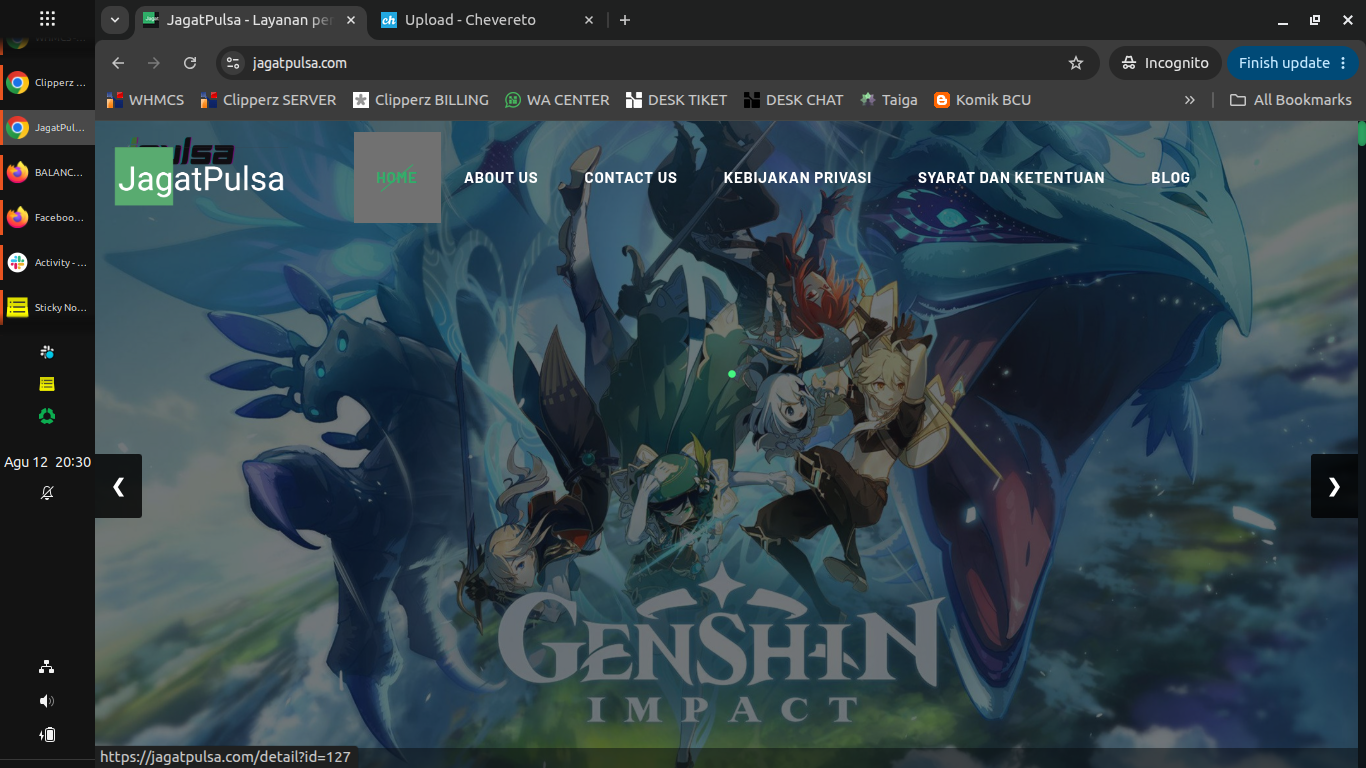1366x768 pixels.
Task: Open the BALANCE Firefox window in dock
Action: 47,172
